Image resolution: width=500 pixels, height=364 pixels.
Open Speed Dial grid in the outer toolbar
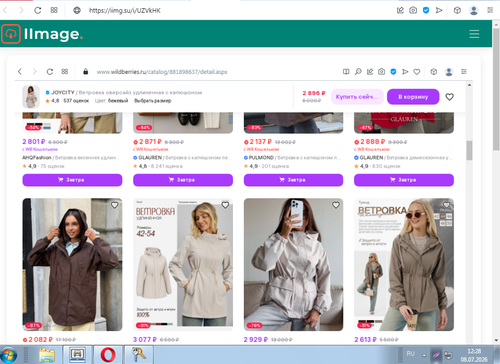[54, 10]
